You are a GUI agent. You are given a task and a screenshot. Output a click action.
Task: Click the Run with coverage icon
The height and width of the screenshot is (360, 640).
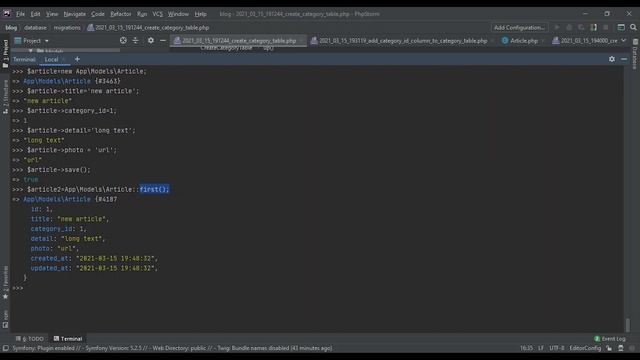(x=581, y=27)
